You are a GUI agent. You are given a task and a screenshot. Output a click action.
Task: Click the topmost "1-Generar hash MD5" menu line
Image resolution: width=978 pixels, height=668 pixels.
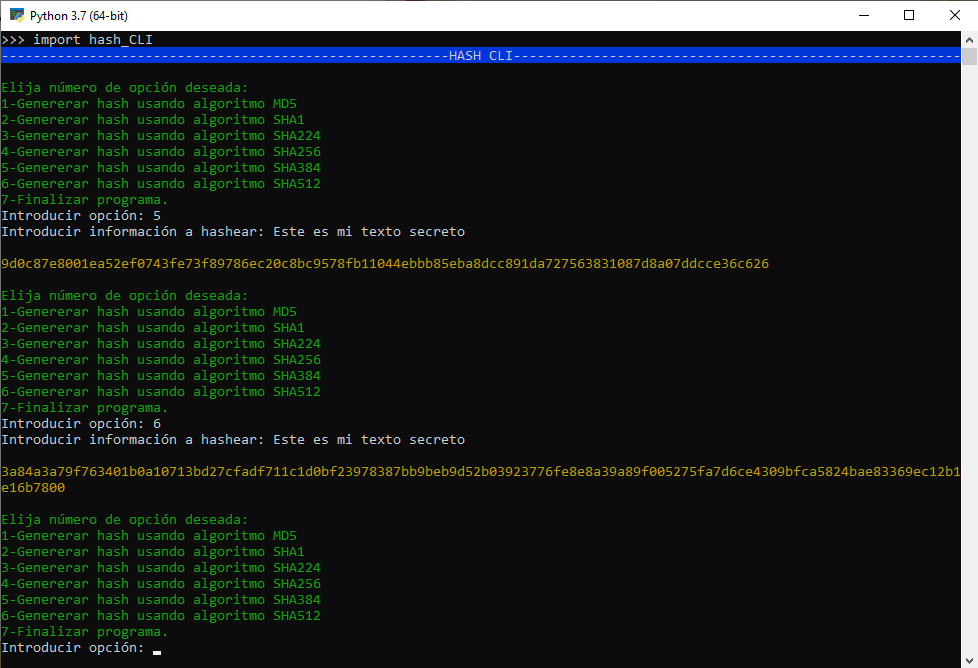coord(149,104)
